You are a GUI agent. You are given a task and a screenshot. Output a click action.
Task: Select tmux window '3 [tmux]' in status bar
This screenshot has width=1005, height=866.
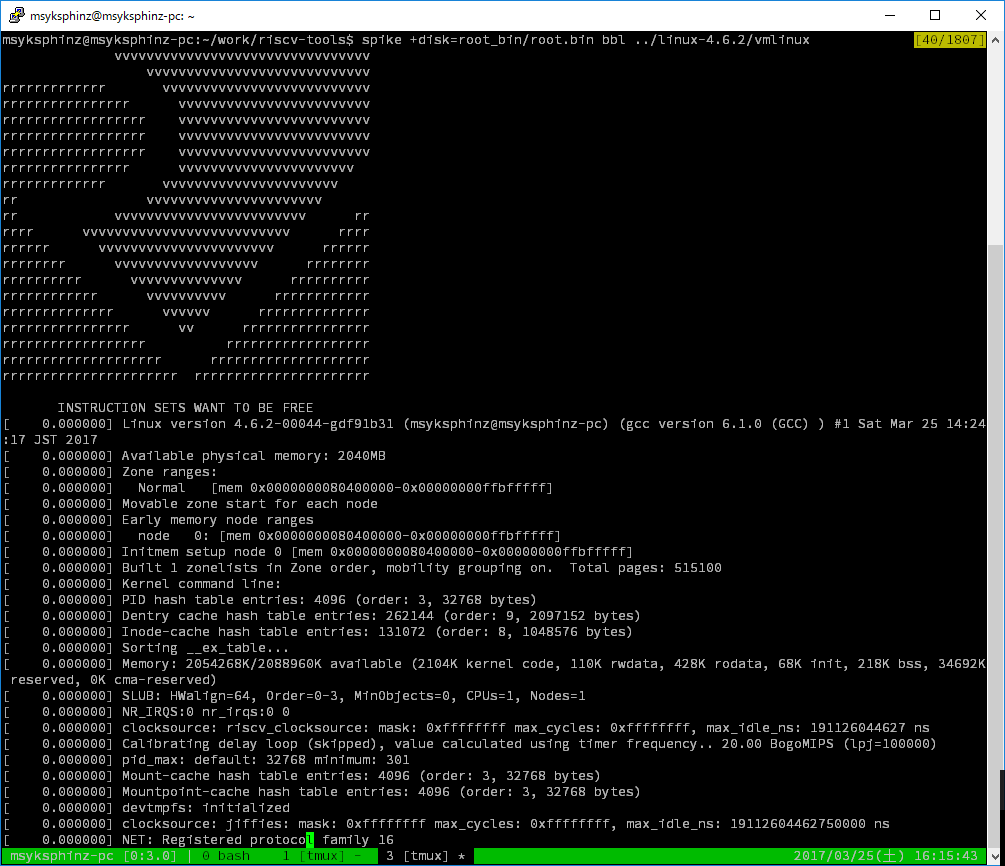point(425,856)
